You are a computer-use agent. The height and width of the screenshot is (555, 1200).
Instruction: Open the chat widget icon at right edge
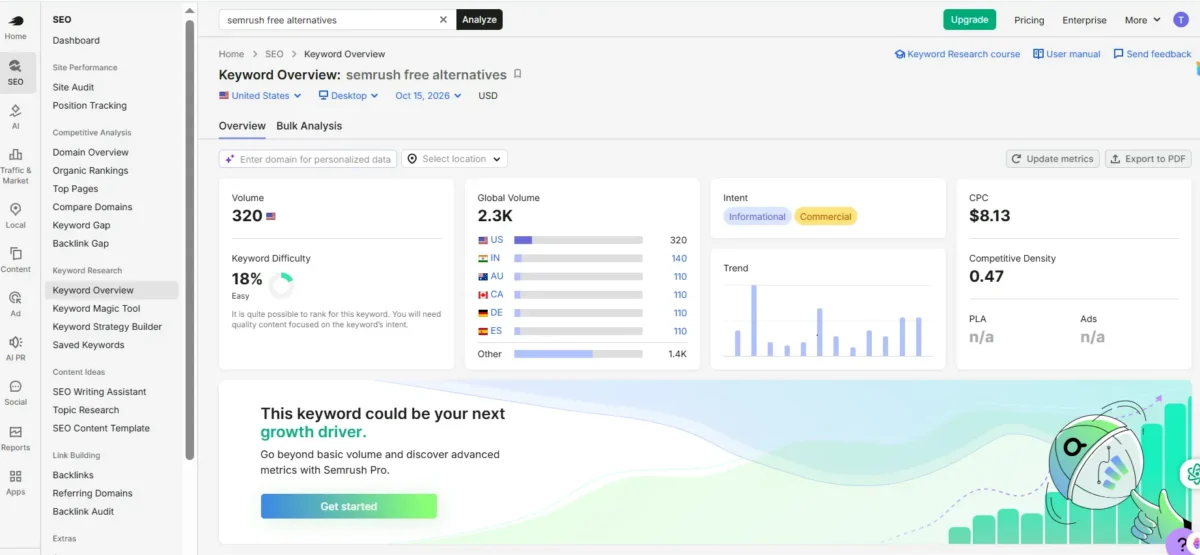(x=1192, y=475)
